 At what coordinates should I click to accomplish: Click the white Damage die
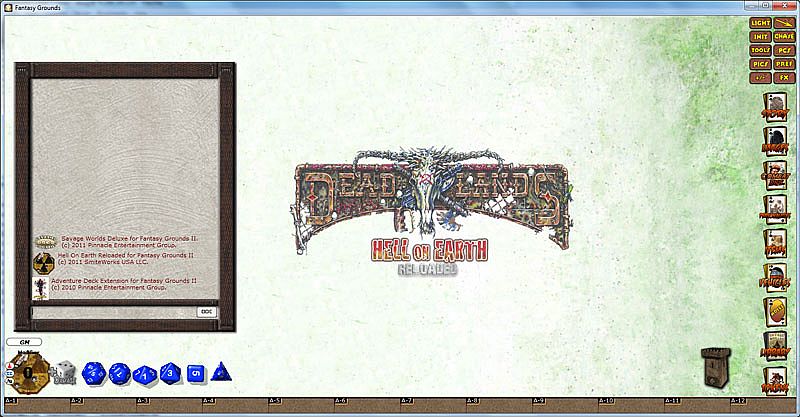click(65, 372)
